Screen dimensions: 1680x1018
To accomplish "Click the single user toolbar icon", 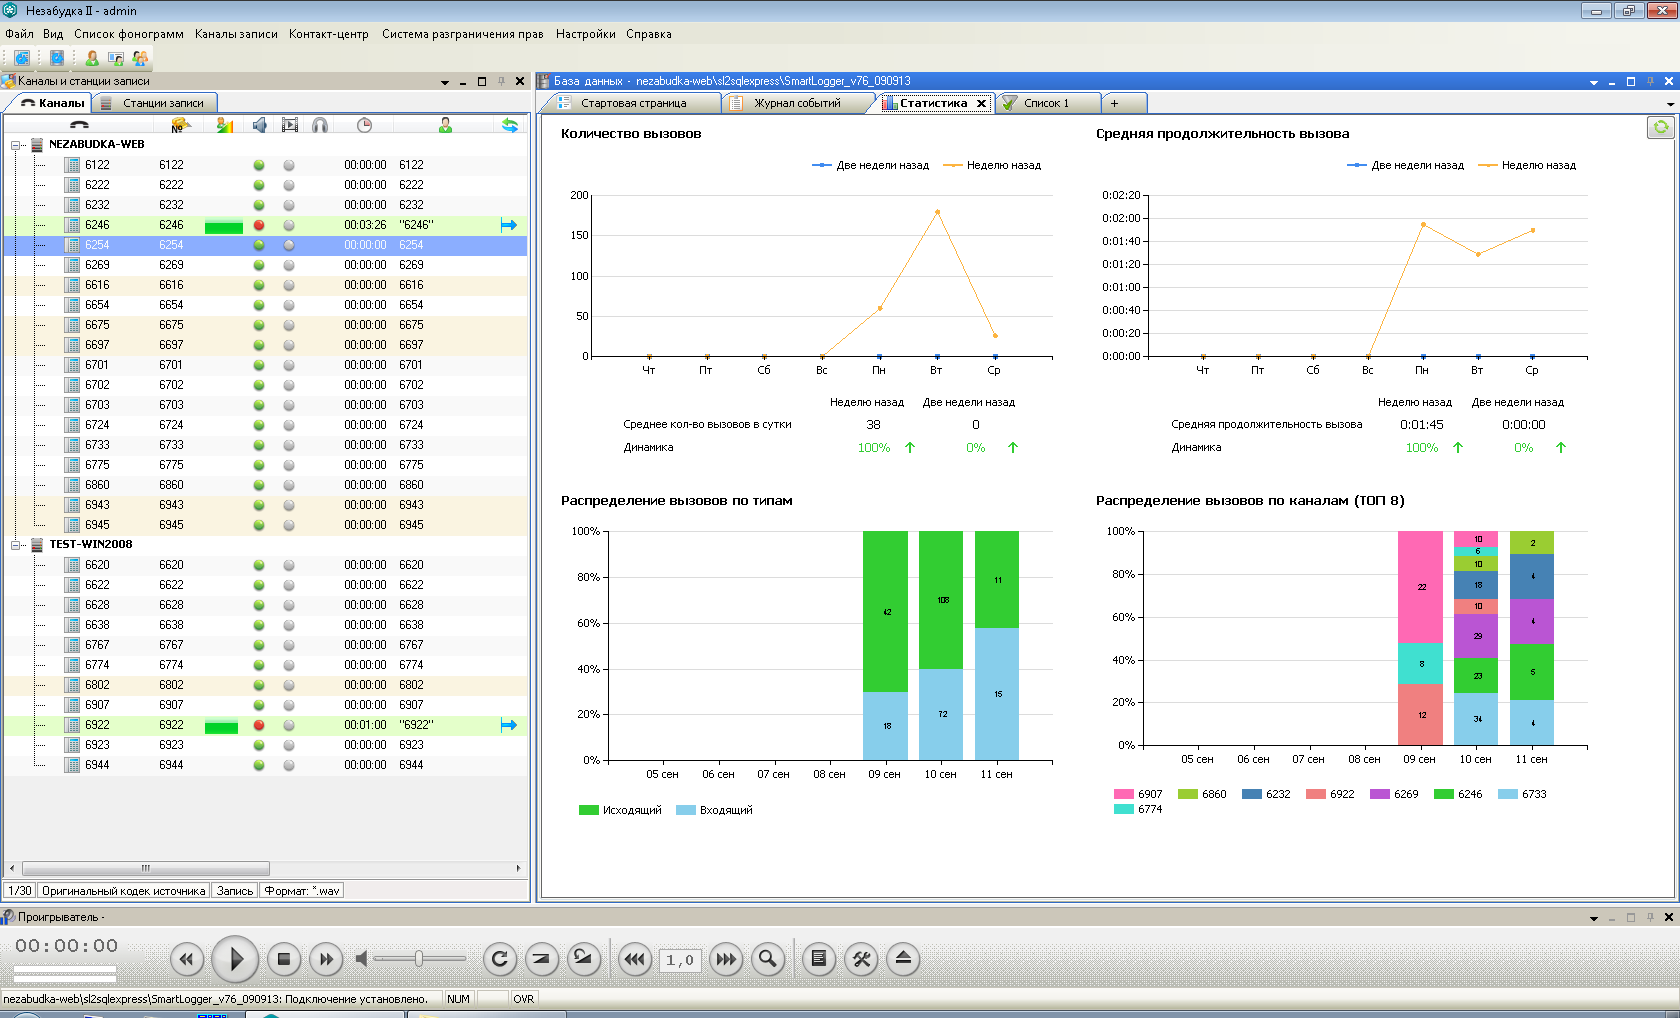I will click(92, 58).
